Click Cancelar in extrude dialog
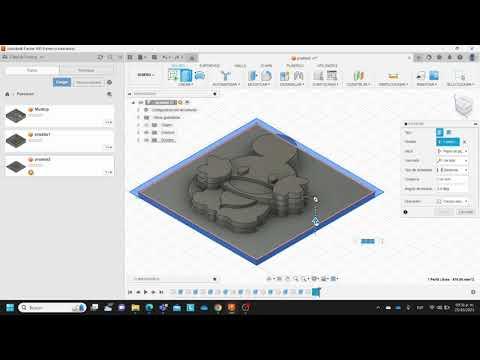480x360 pixels. (465, 212)
